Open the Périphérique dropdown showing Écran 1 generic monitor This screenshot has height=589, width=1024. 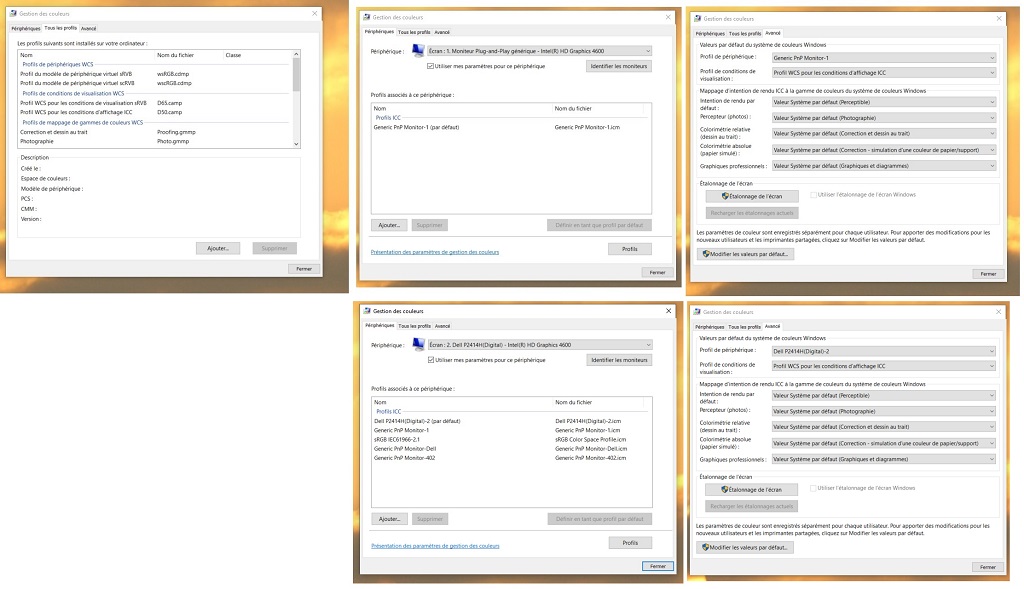point(538,51)
